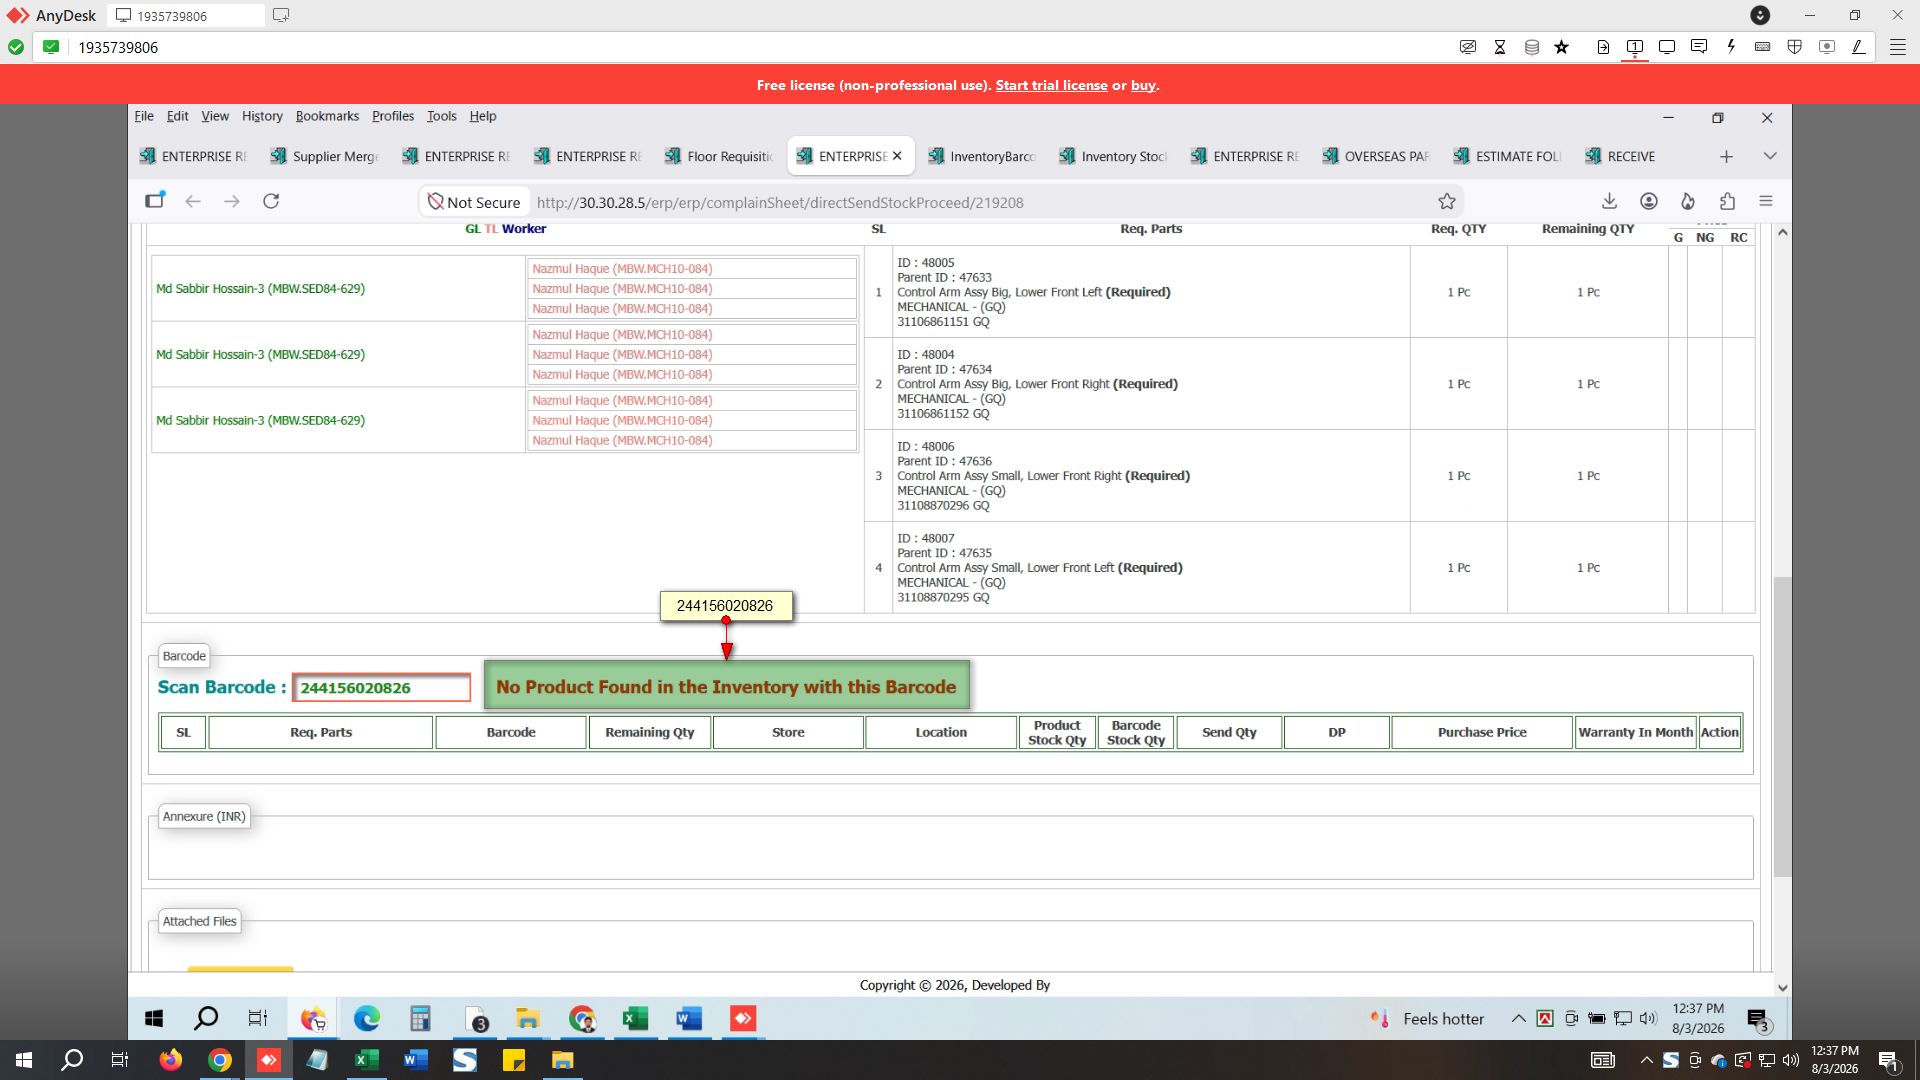
Task: Open the Firefox History menu
Action: click(x=262, y=116)
